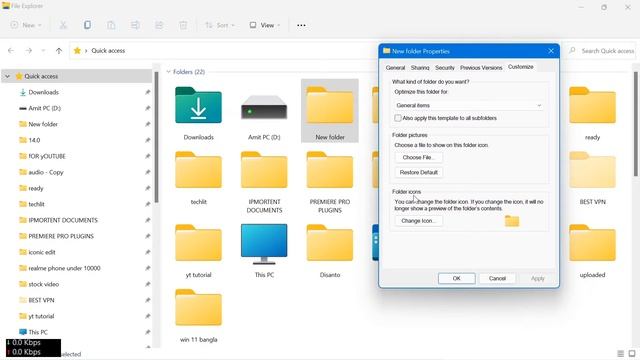Viewport: 640px width, 360px height.
Task: Switch to the Sharing tab
Action: pyautogui.click(x=420, y=68)
